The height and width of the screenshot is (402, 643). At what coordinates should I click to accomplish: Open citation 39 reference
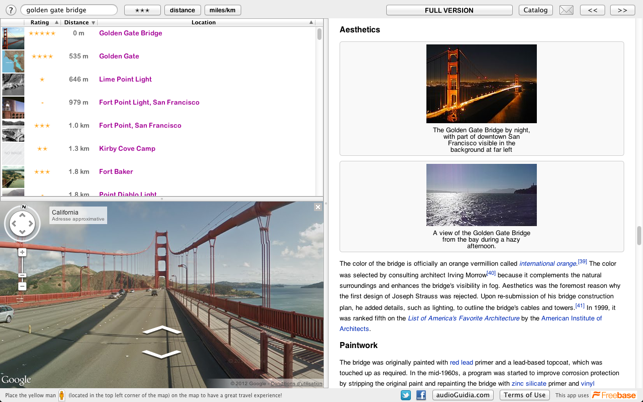click(x=582, y=262)
